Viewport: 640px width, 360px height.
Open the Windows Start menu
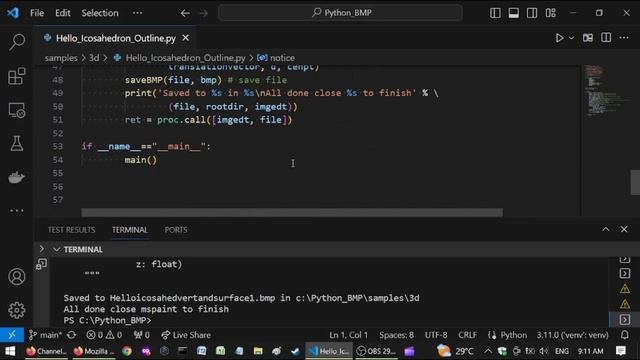pyautogui.click(x=10, y=351)
